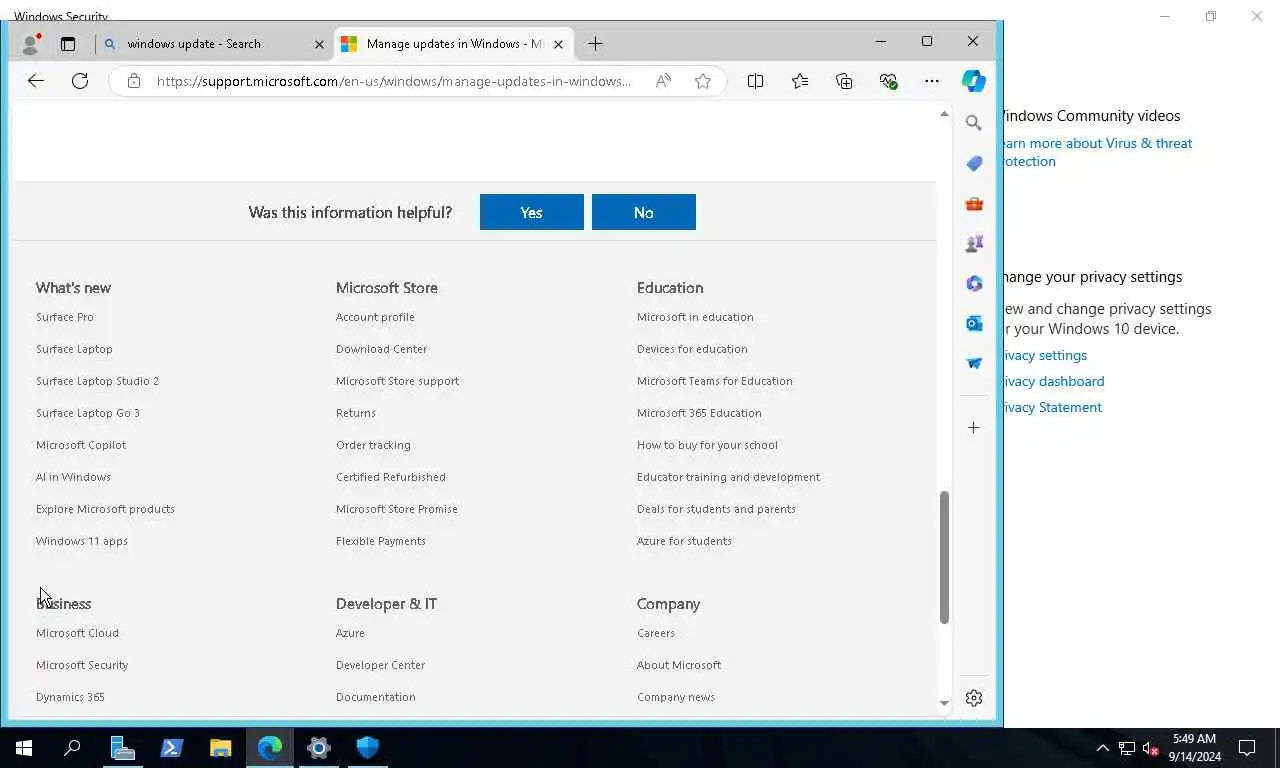Open the Microsoft Cloud link

77,633
